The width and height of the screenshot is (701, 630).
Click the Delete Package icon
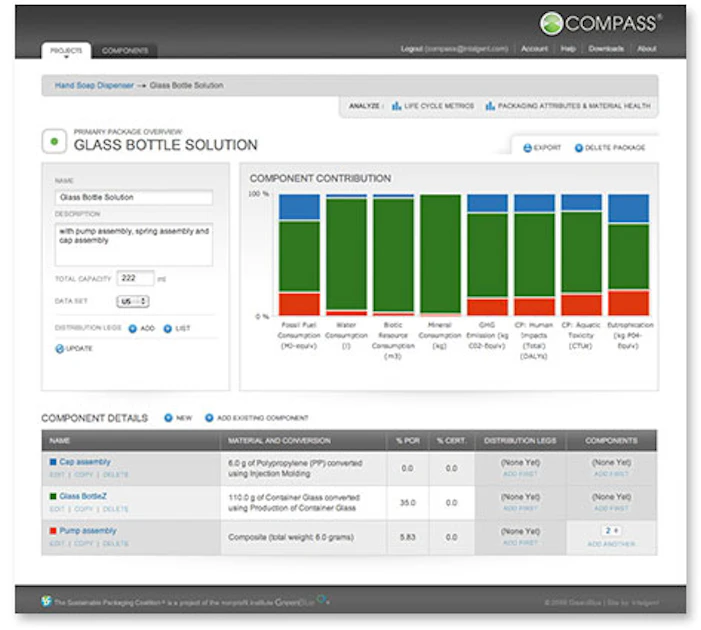click(x=579, y=148)
